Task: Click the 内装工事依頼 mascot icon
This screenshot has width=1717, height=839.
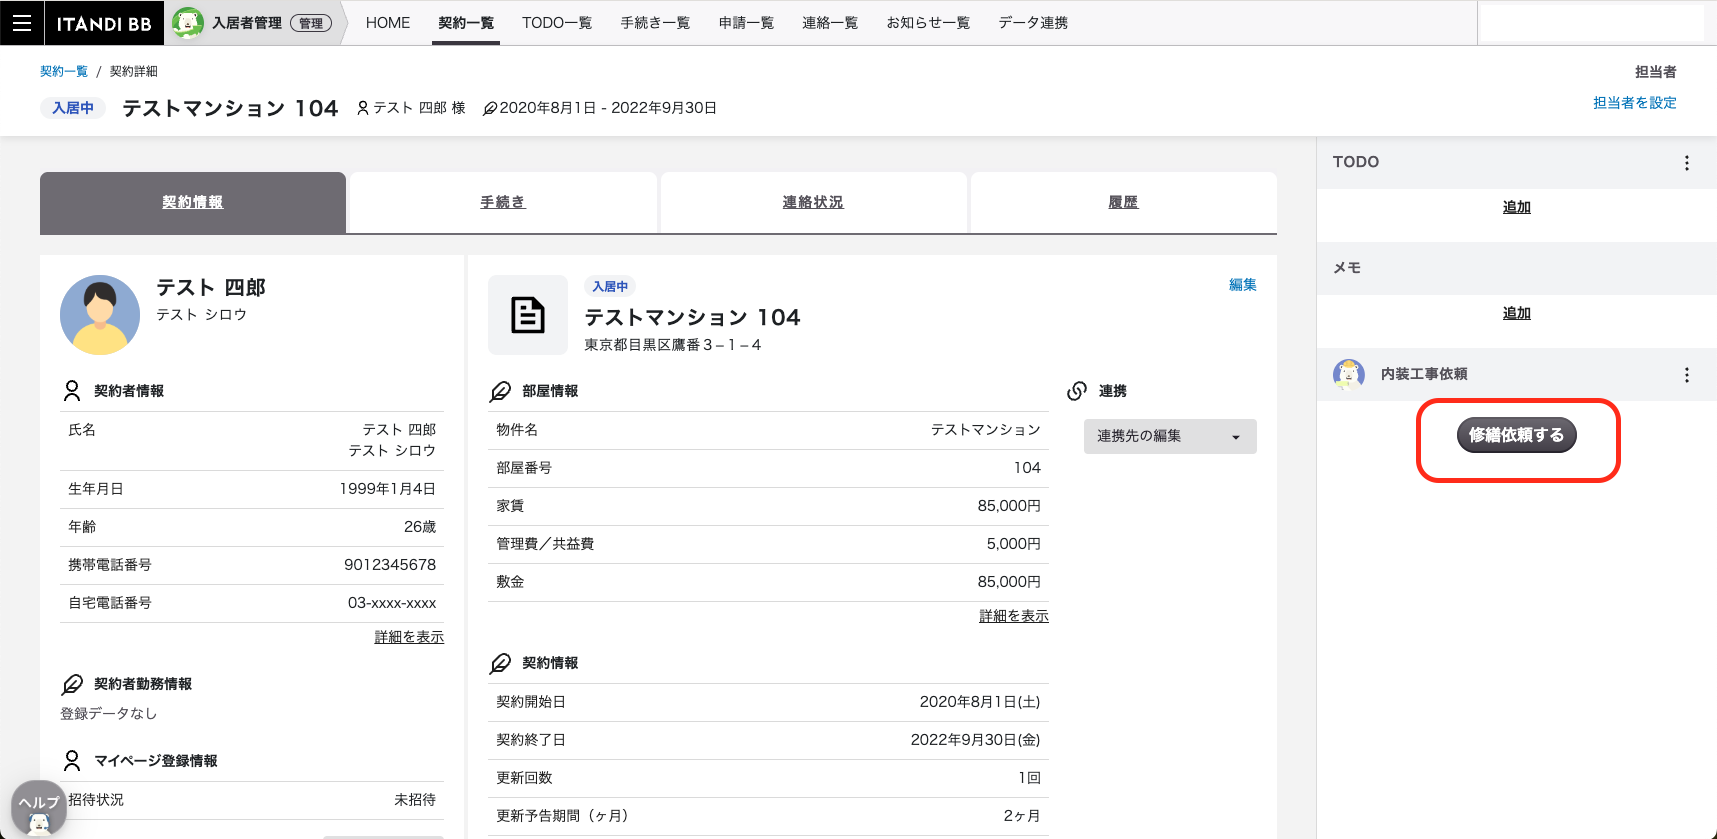Action: (1349, 374)
